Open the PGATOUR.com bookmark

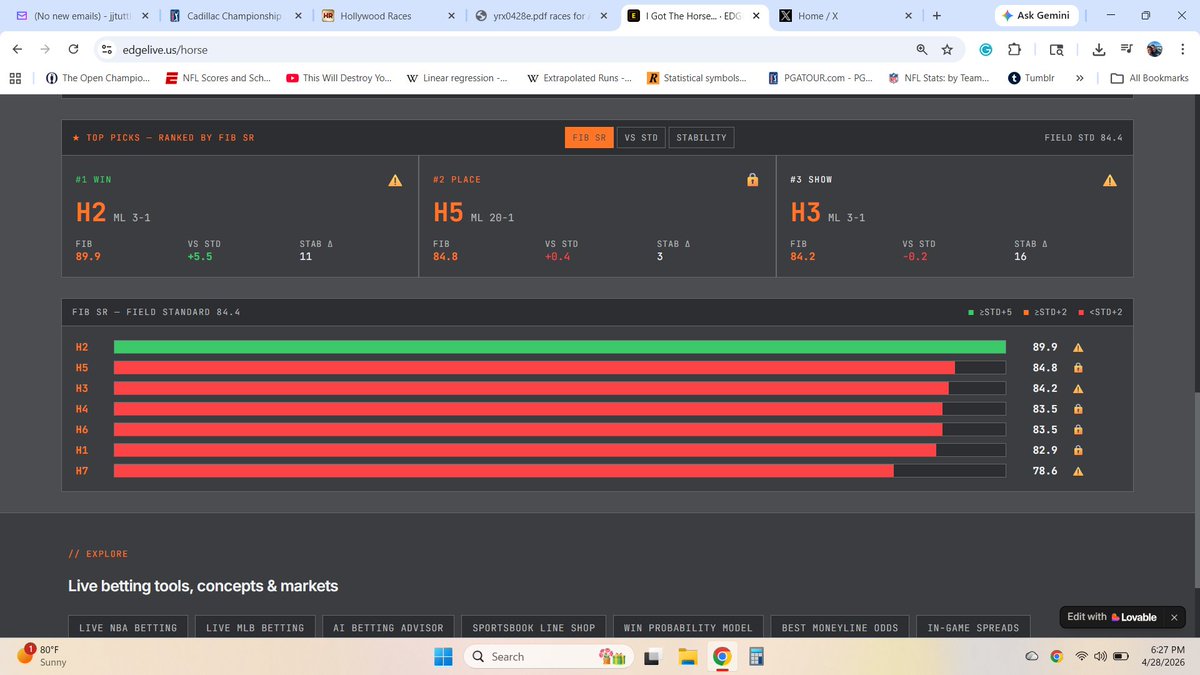(822, 78)
